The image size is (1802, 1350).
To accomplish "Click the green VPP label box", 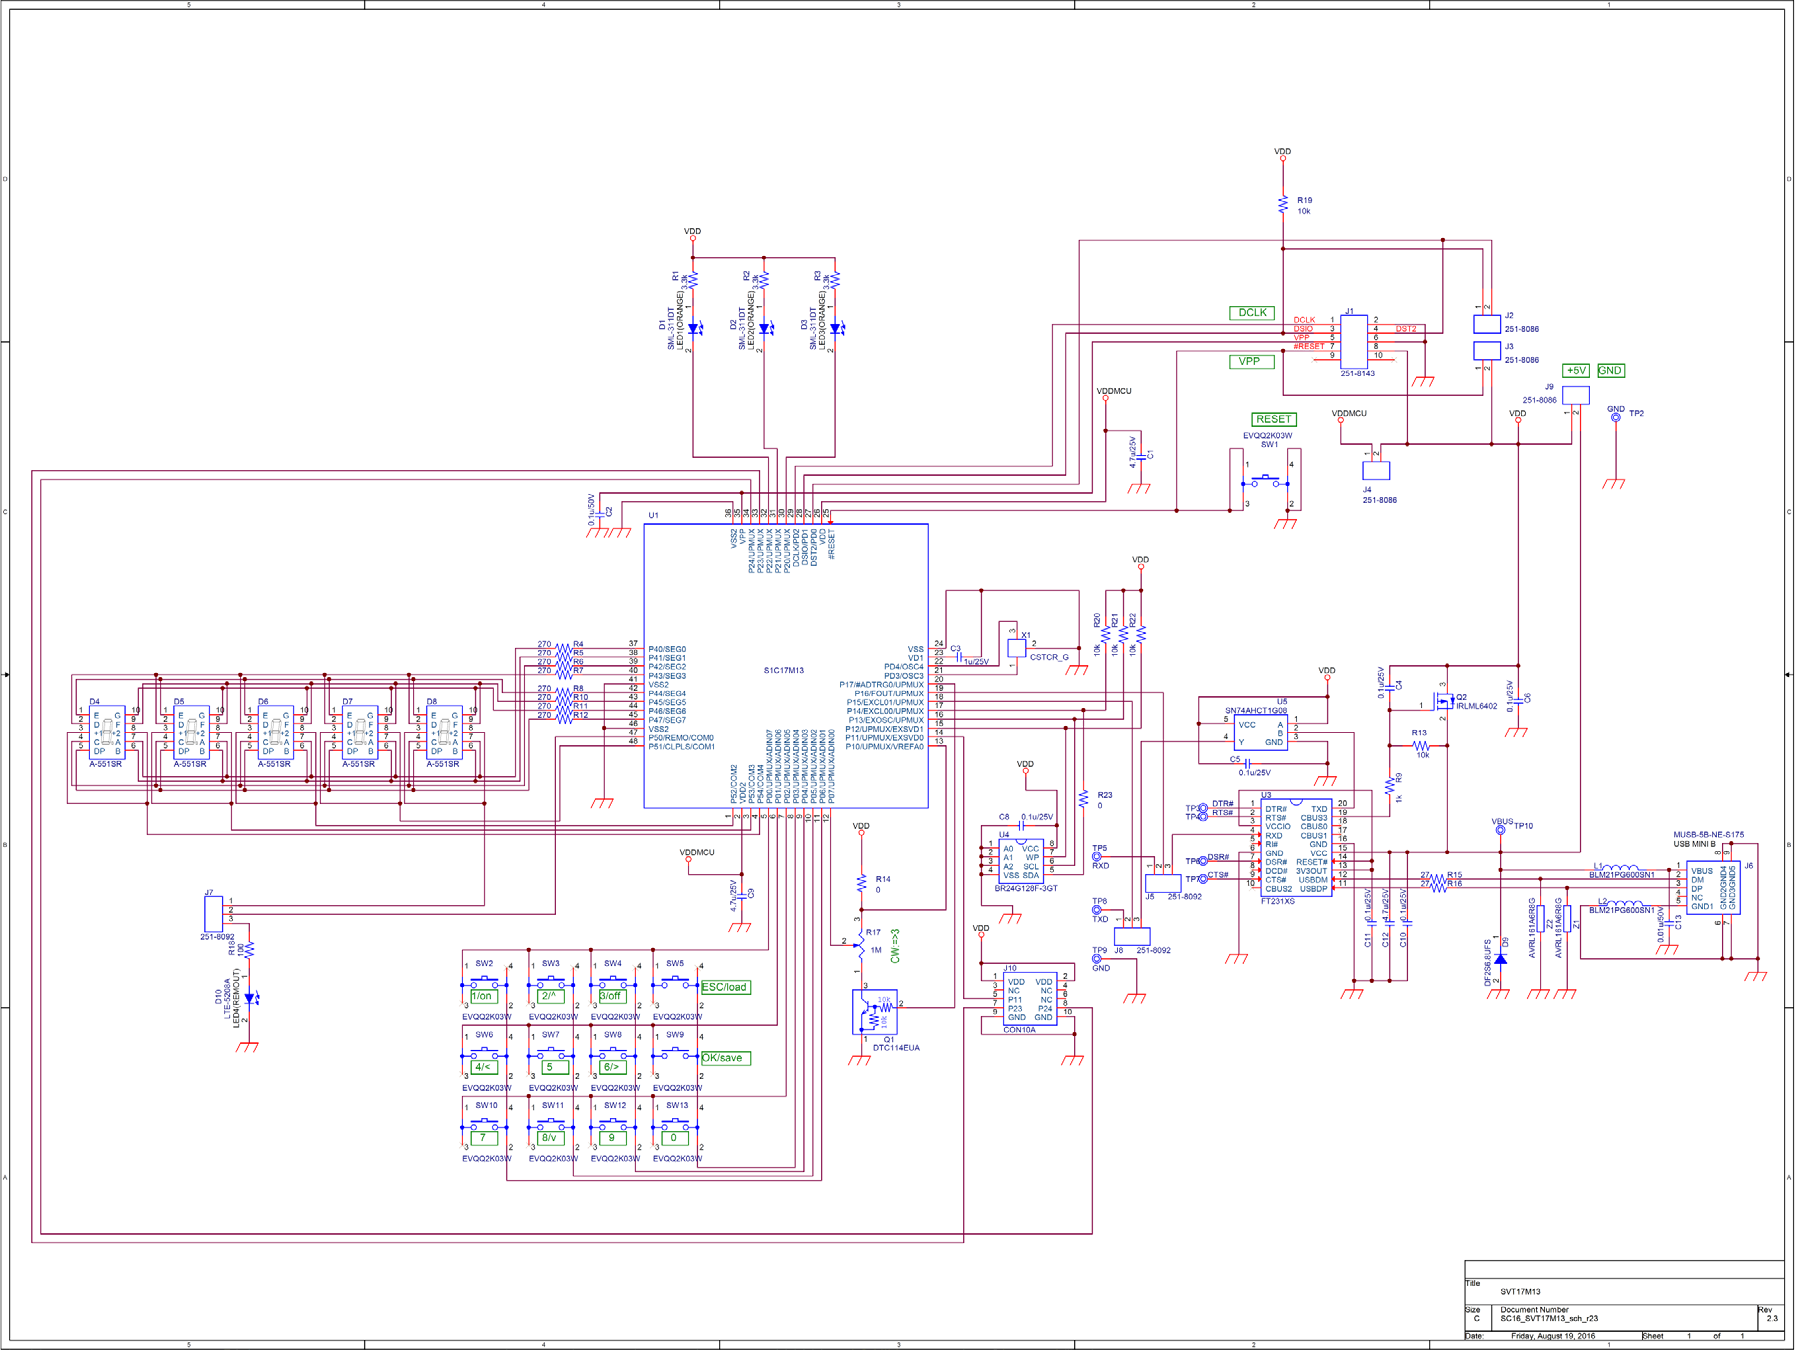I will point(1250,362).
